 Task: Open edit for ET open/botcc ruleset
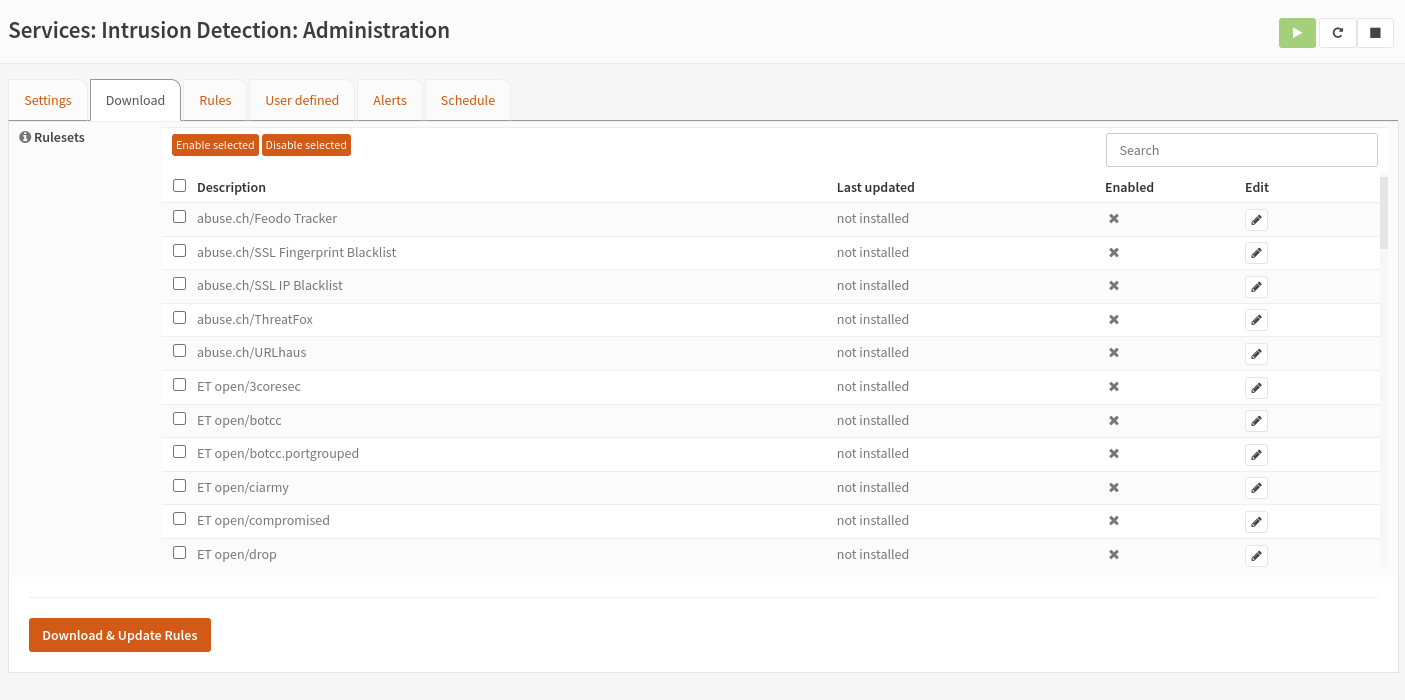[x=1256, y=421]
